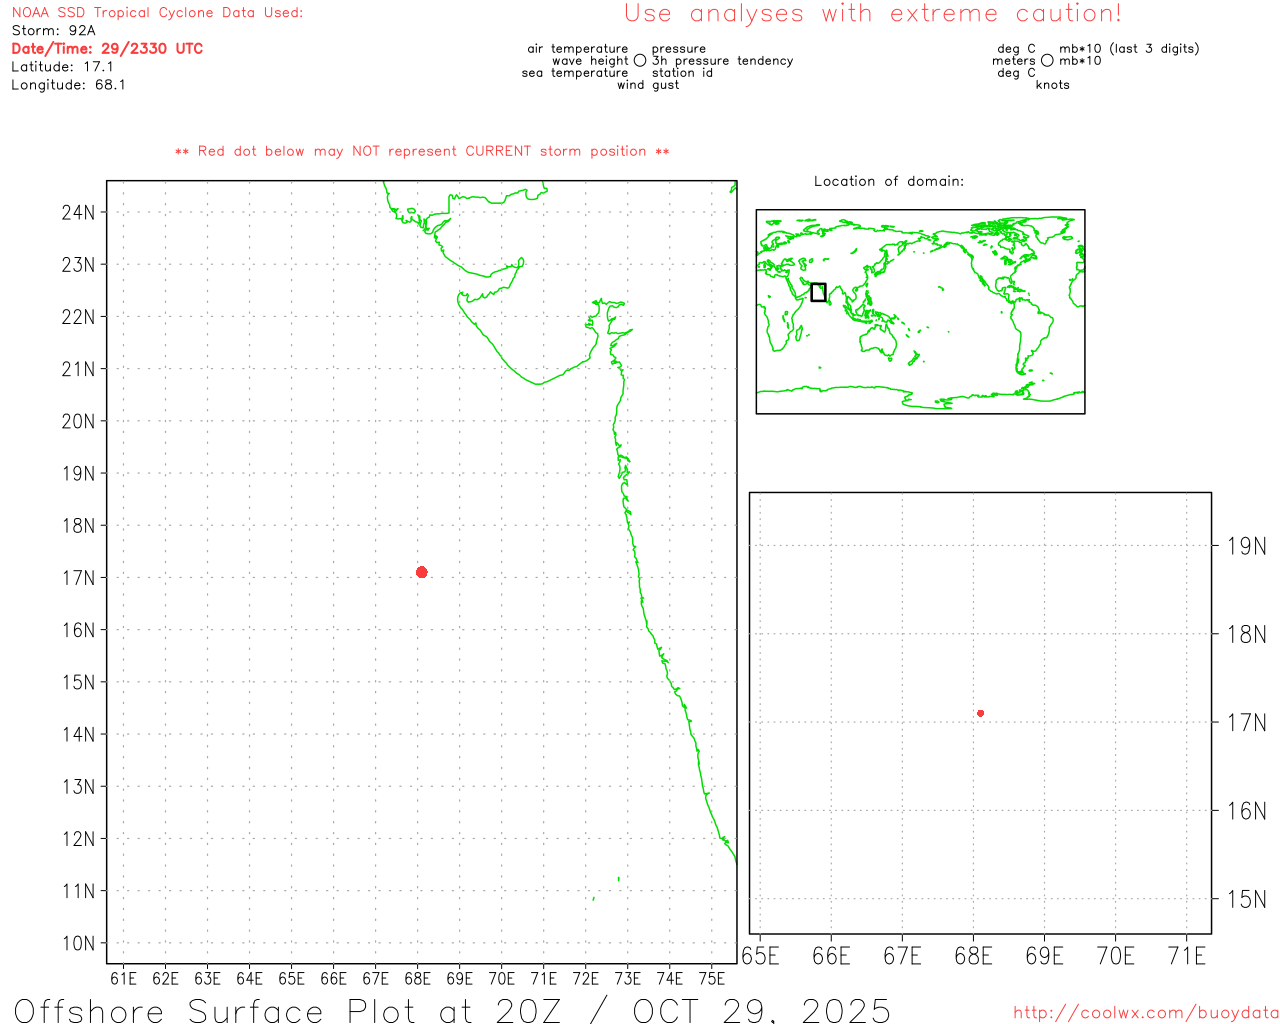The image size is (1280, 1024).
Task: Open the coolwx.com/buoydata link
Action: coord(1145,1013)
